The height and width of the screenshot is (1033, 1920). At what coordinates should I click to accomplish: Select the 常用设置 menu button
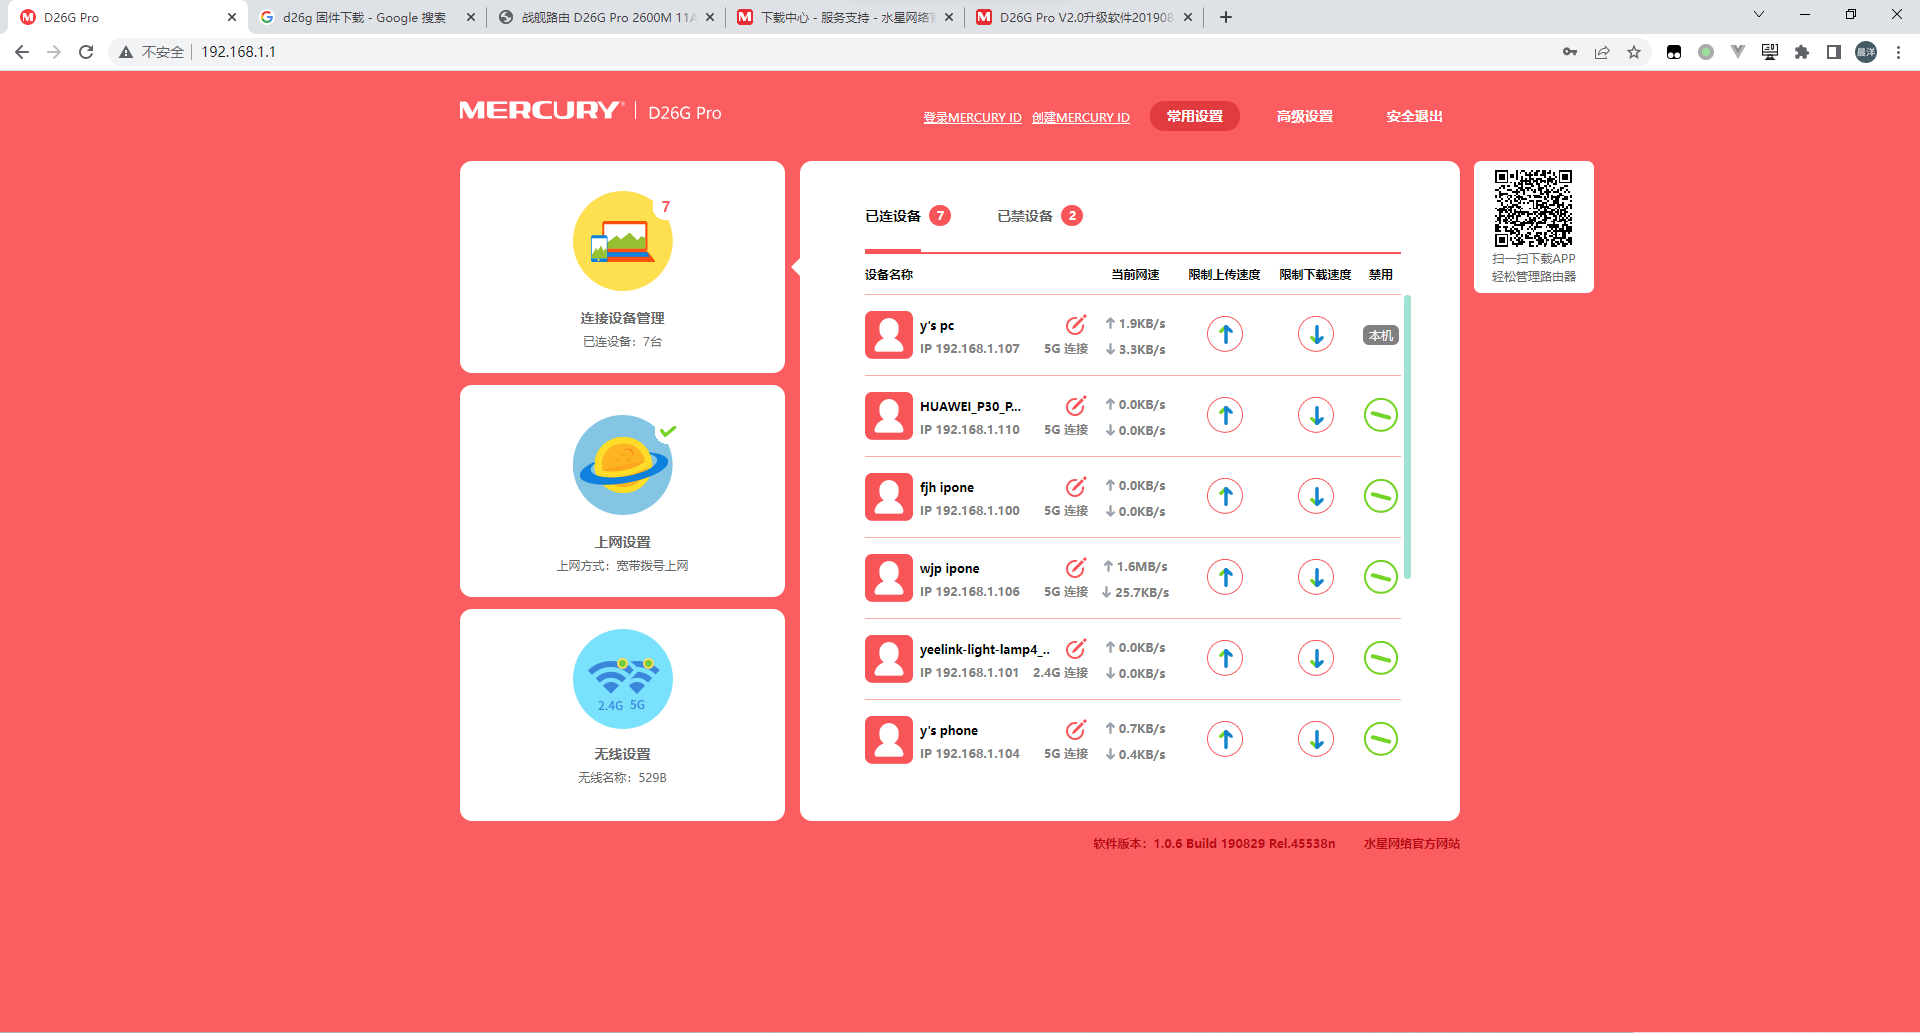(x=1194, y=116)
